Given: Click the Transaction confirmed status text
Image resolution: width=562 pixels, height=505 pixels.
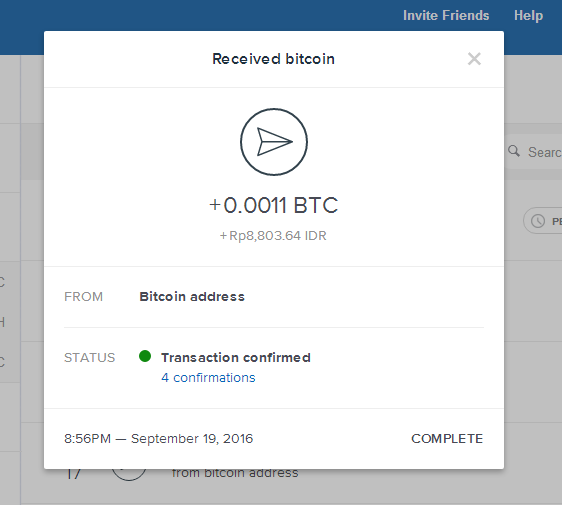Looking at the screenshot, I should 236,357.
